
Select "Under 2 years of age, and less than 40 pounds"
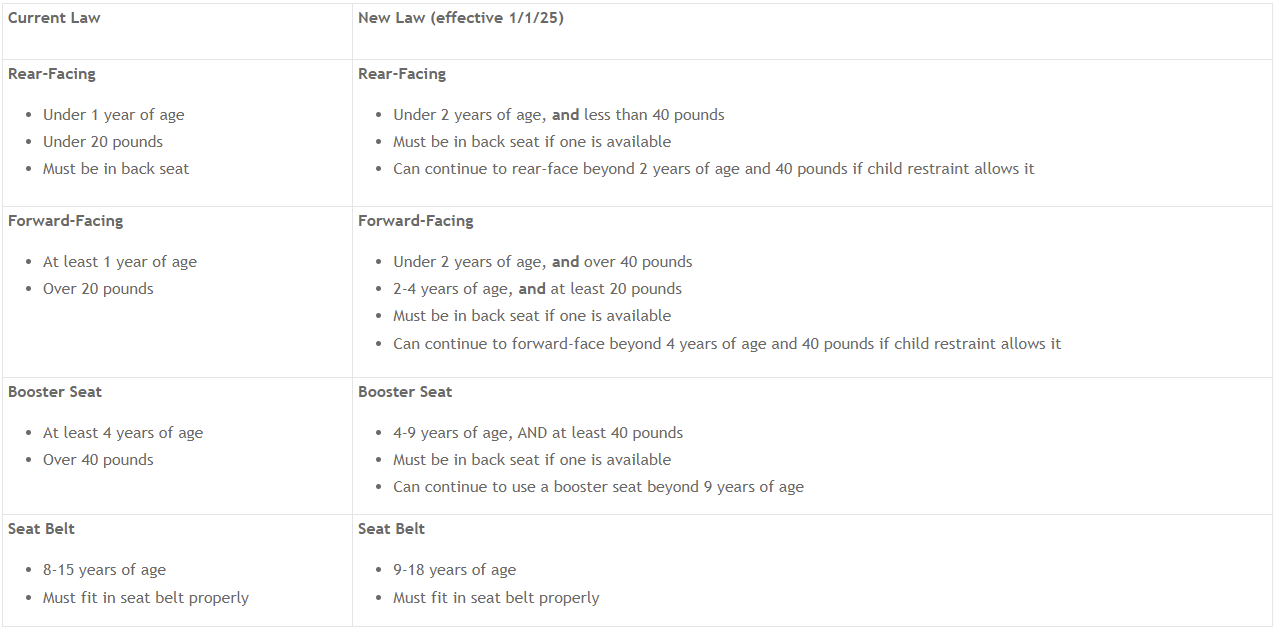pyautogui.click(x=558, y=115)
